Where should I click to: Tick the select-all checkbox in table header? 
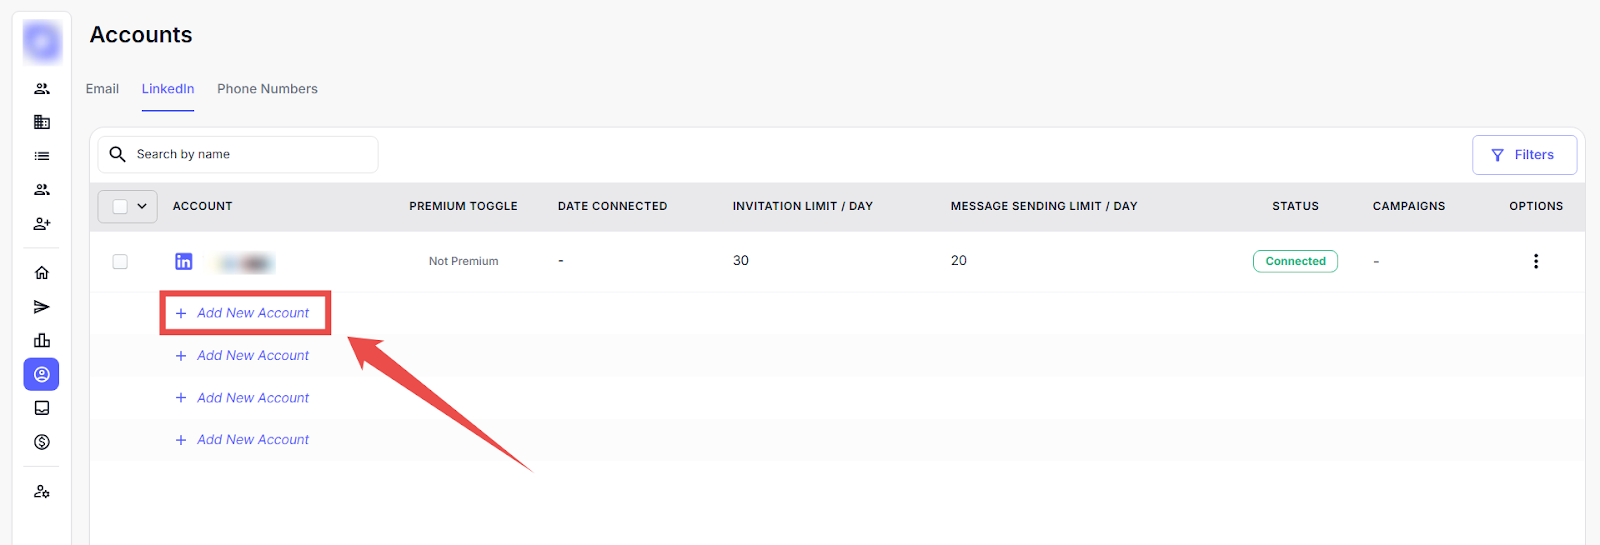click(x=120, y=206)
